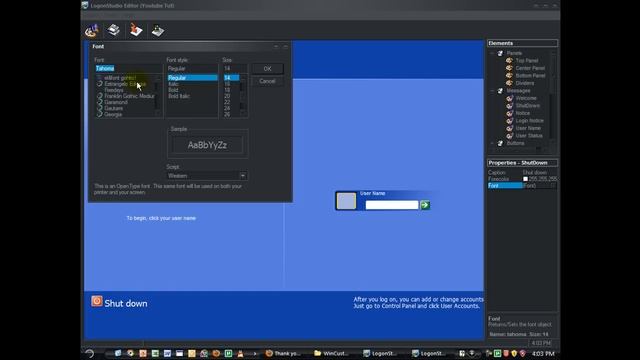Click the size list scrollbar
640x360 pixels.
(x=243, y=96)
